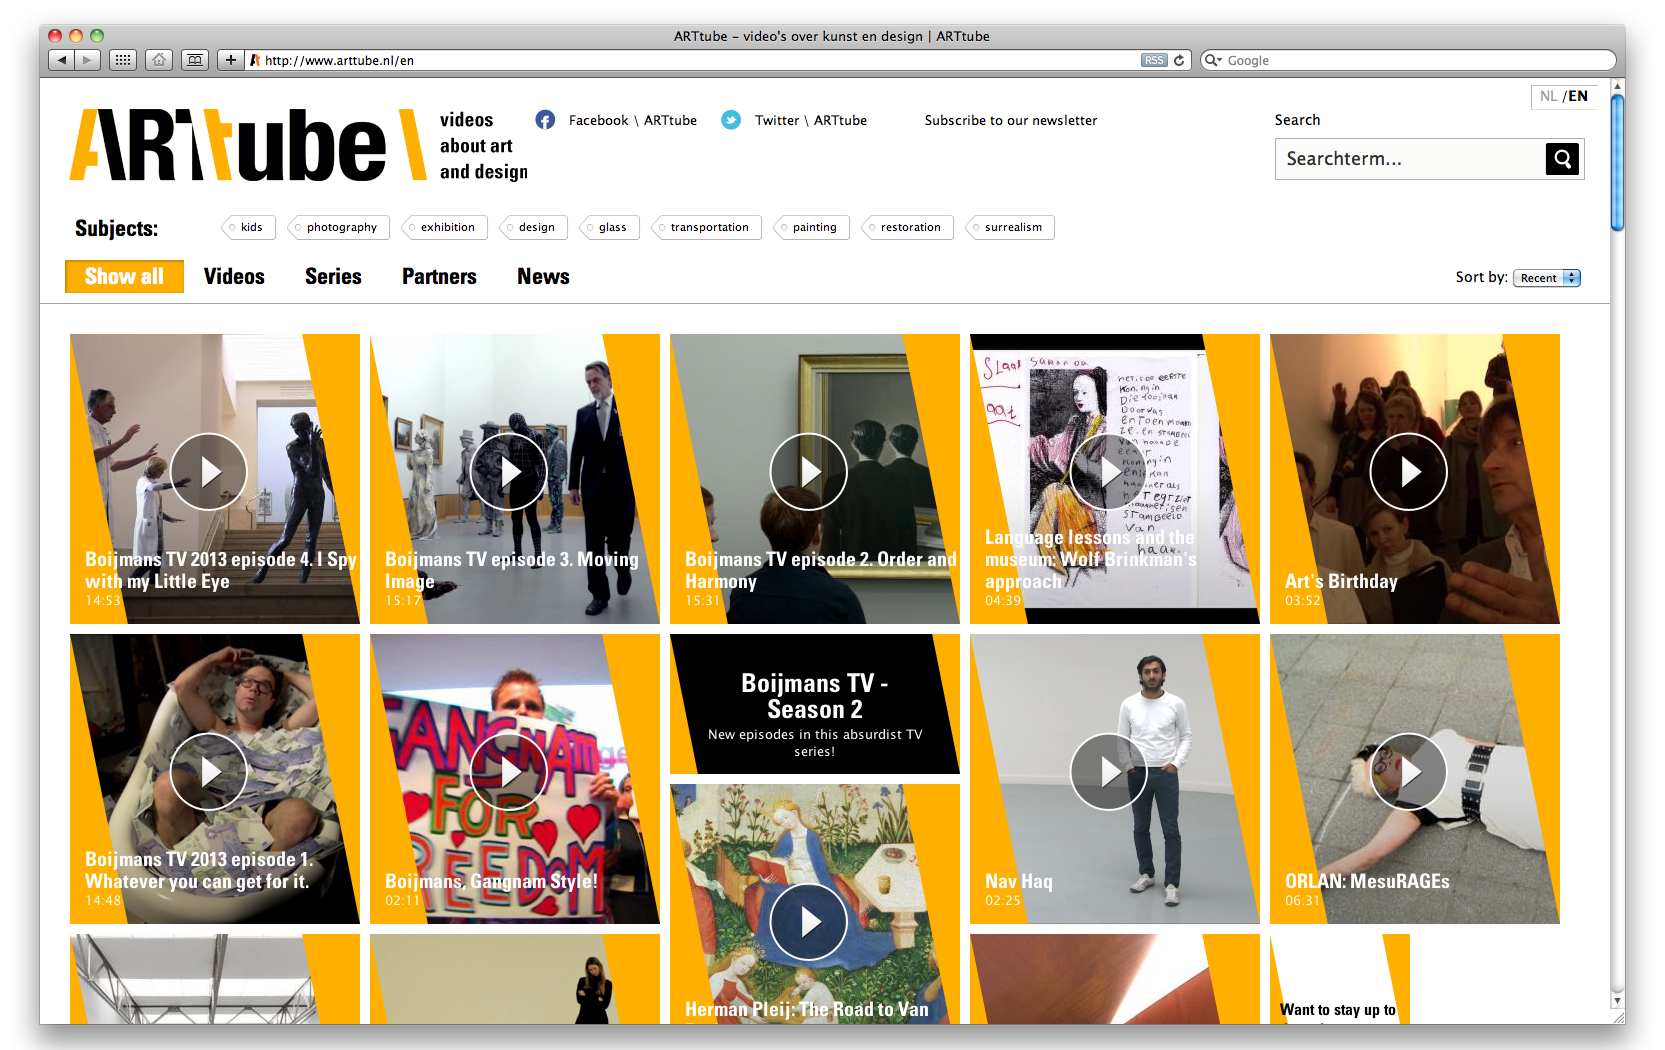The image size is (1665, 1050).
Task: Click the Searchterm input field
Action: tap(1410, 158)
